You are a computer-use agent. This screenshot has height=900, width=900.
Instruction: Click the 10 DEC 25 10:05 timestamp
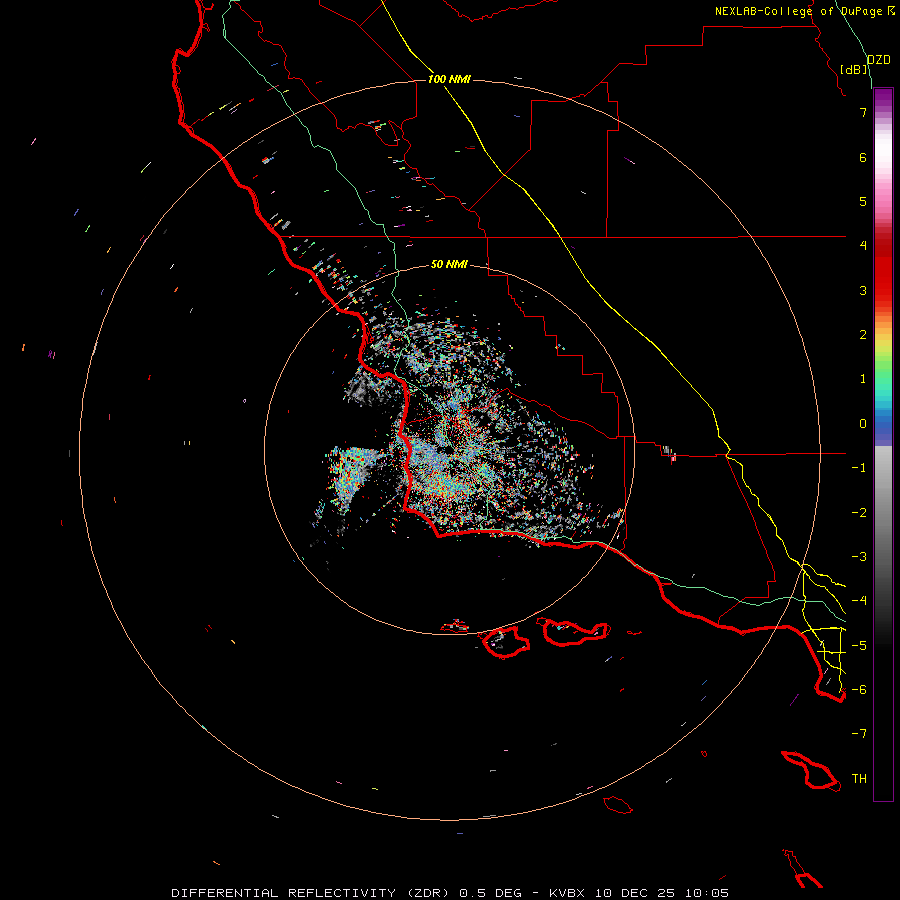coord(662,893)
